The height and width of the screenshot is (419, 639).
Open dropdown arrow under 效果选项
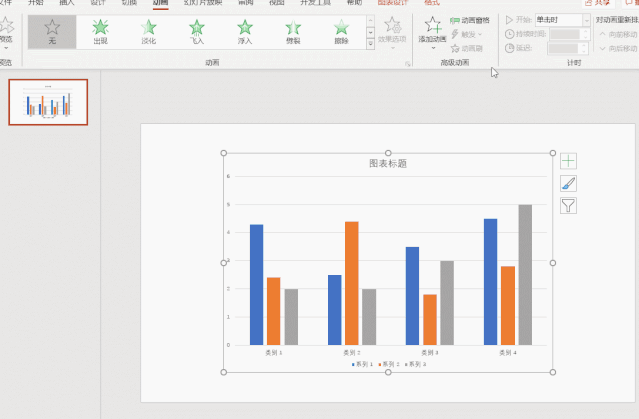(x=392, y=48)
